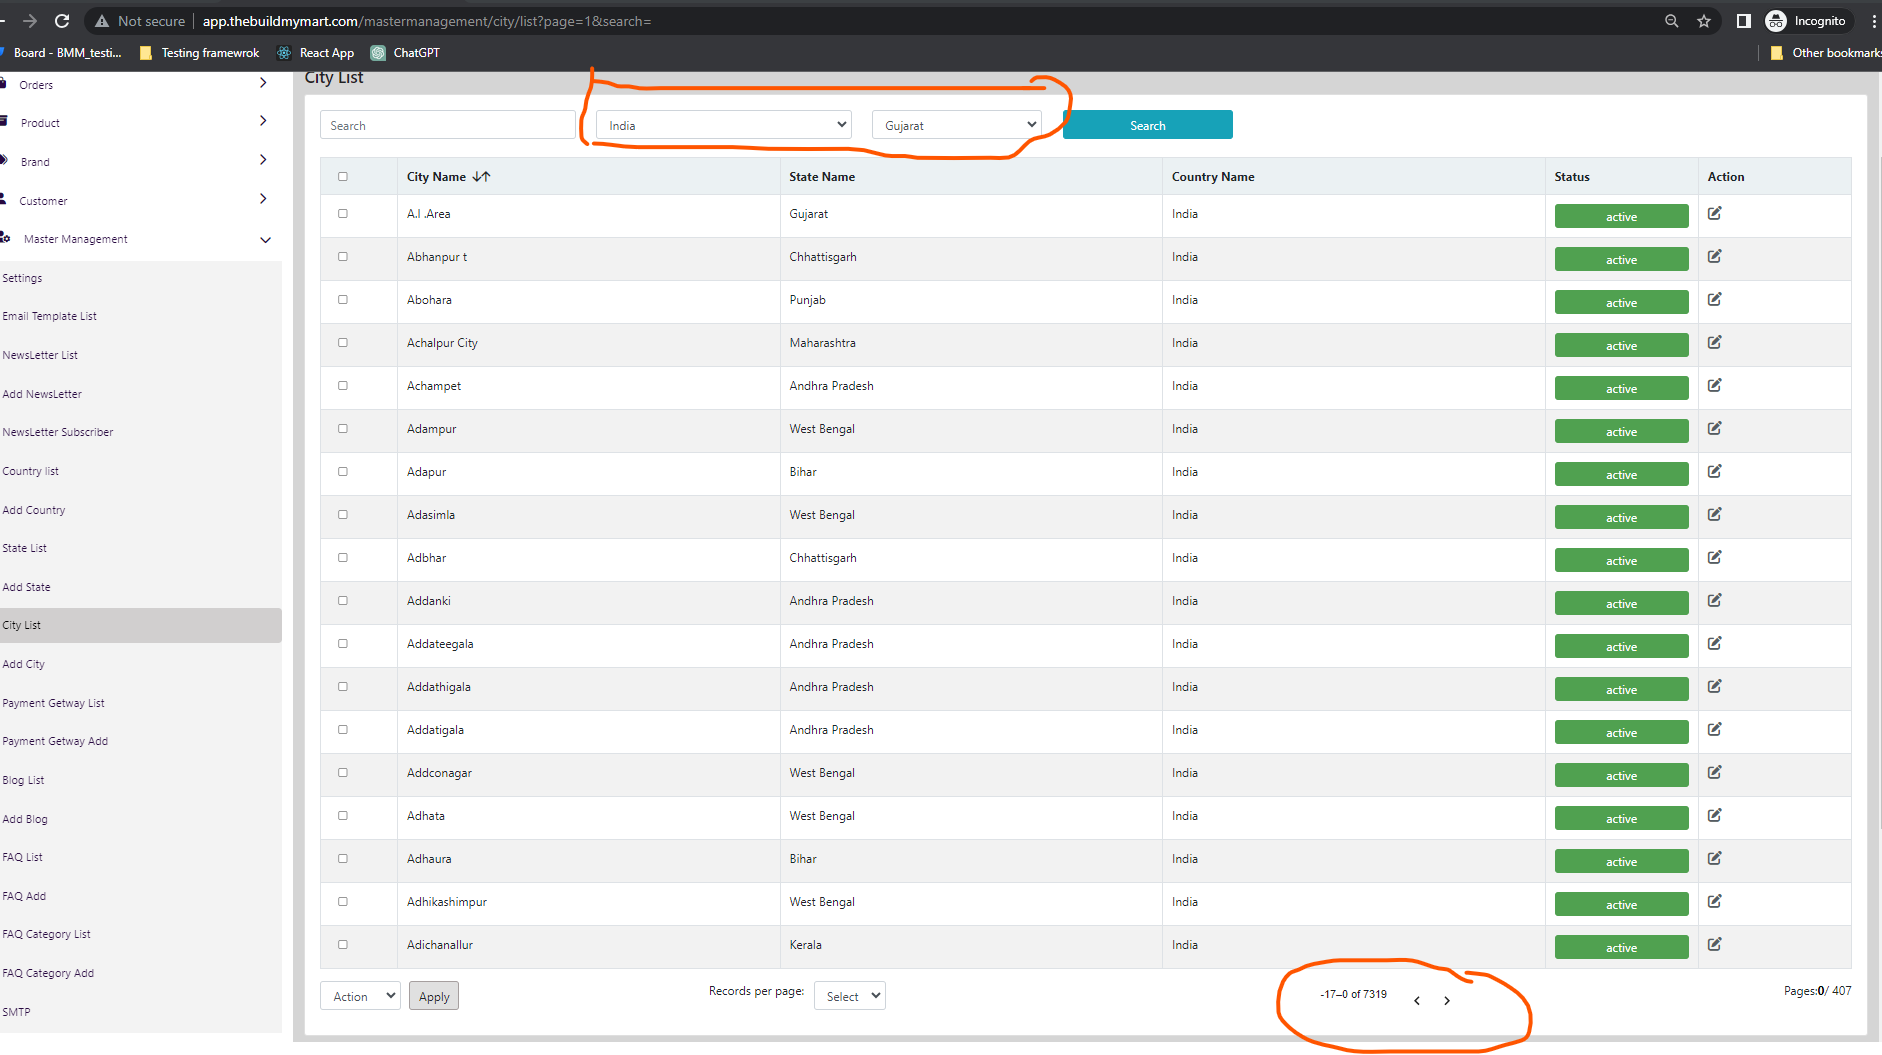
Task: Edit the Adichanallur city row
Action: tap(1714, 944)
